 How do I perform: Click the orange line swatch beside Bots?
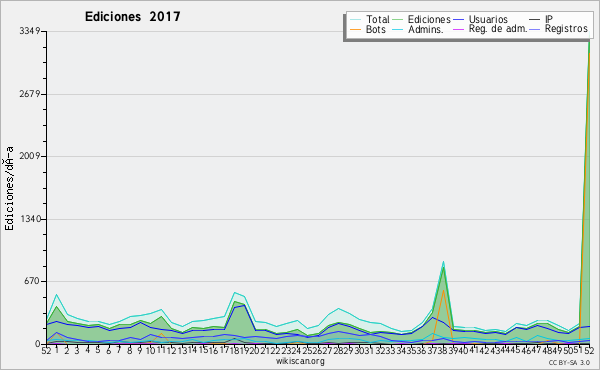pos(355,29)
